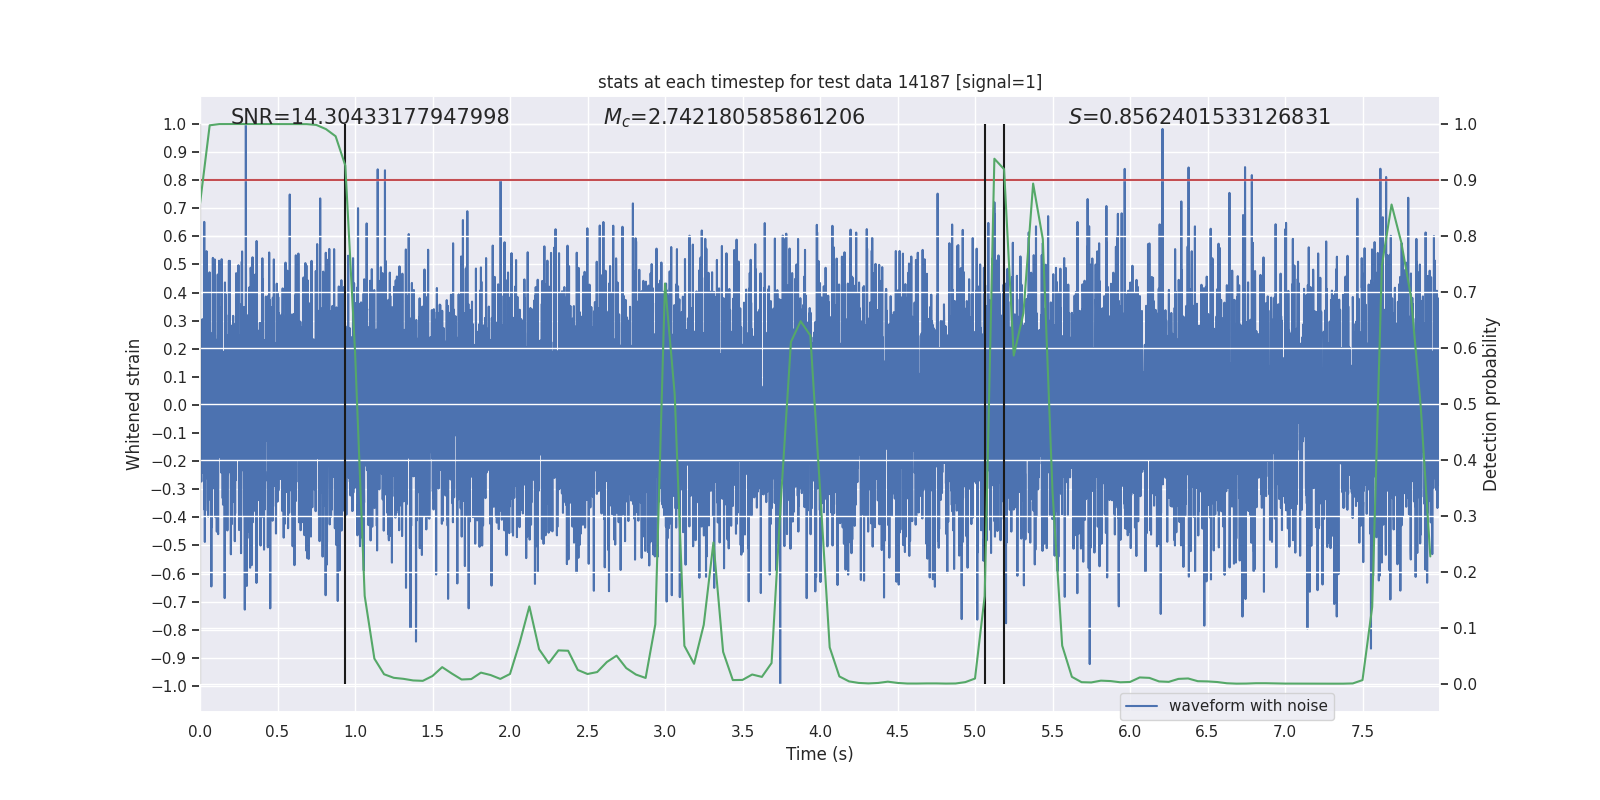
Task: Select the S=0.8562401533126831 annotation
Action: tap(1200, 117)
